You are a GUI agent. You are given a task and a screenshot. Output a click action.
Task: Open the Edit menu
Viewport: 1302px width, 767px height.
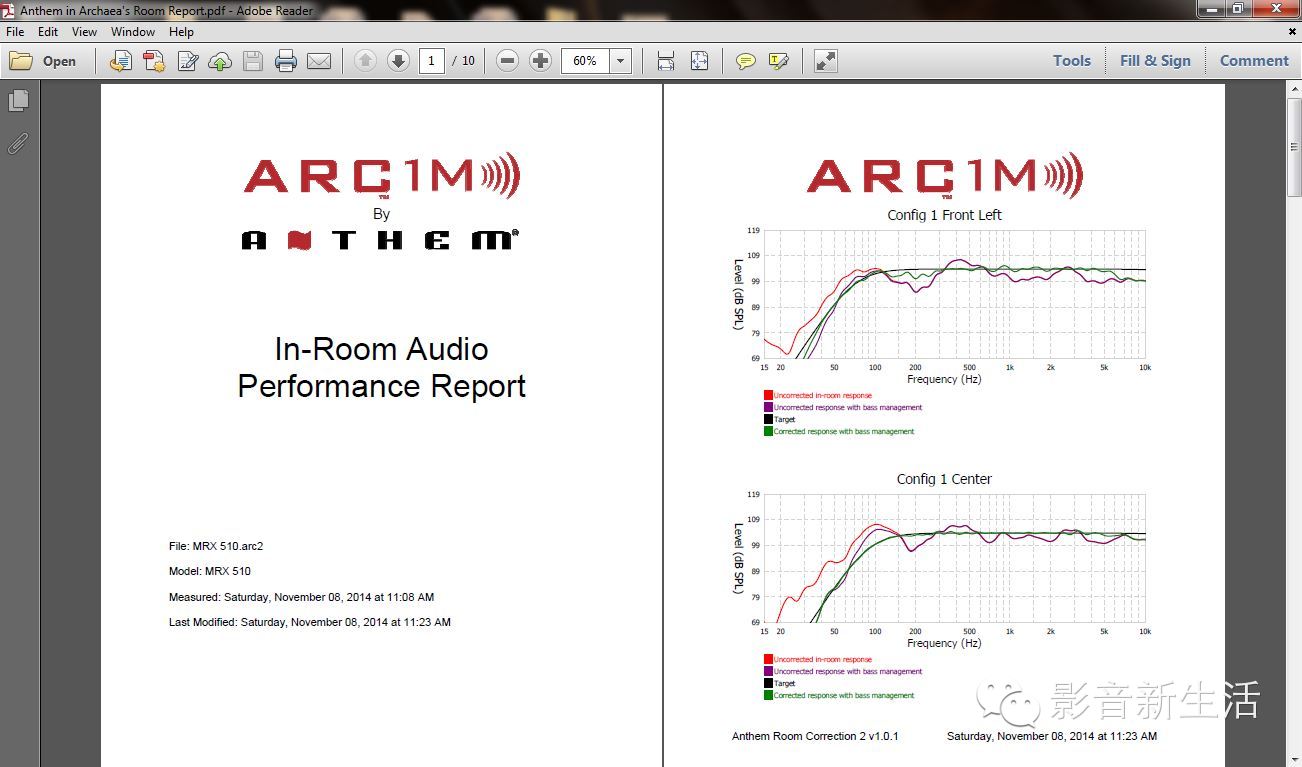click(x=48, y=32)
